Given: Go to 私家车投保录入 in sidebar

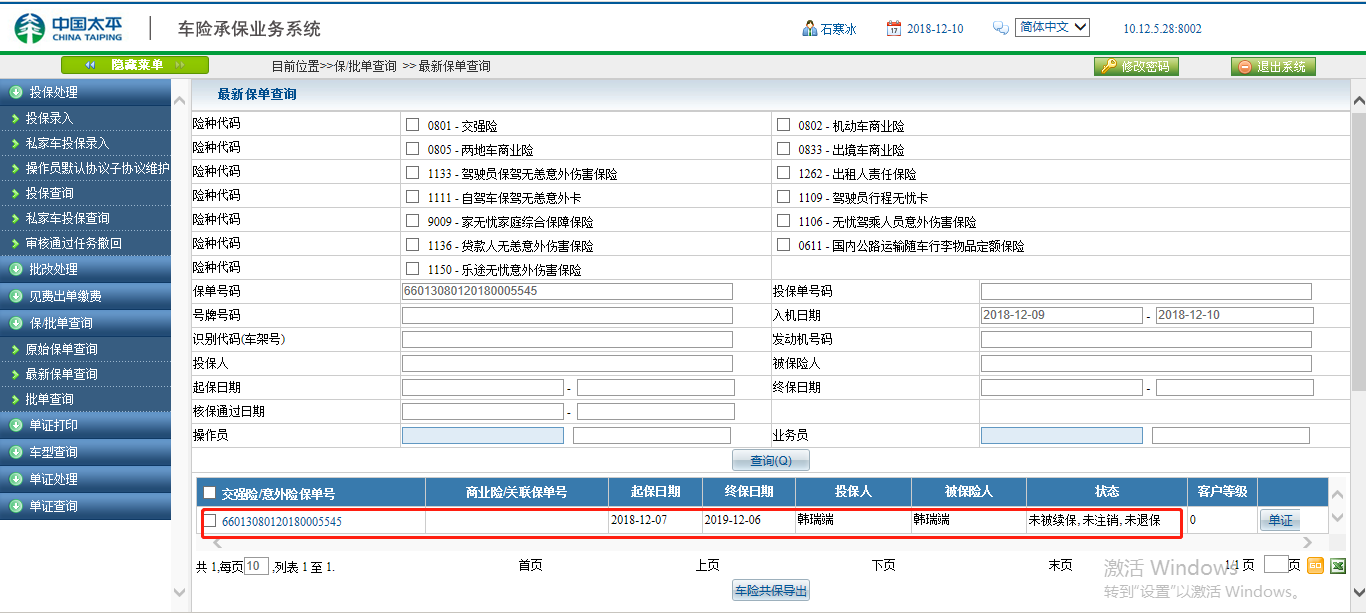Looking at the screenshot, I should [x=67, y=143].
